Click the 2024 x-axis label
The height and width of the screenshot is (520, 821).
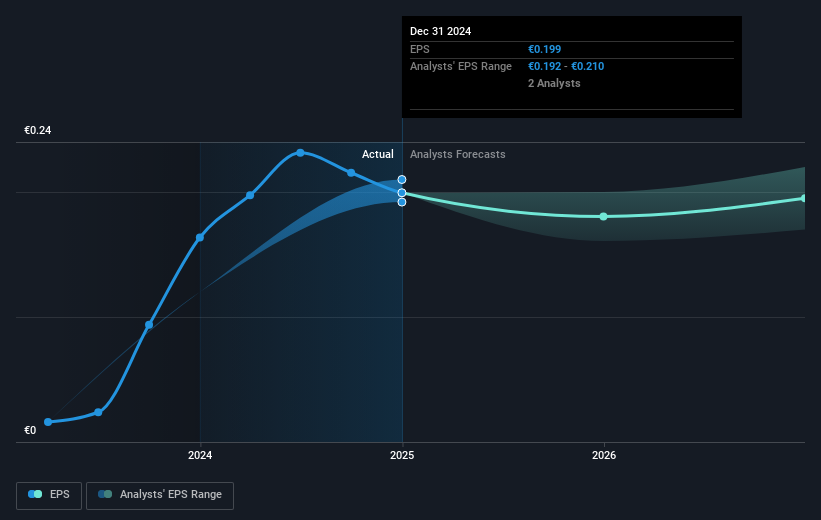(200, 455)
